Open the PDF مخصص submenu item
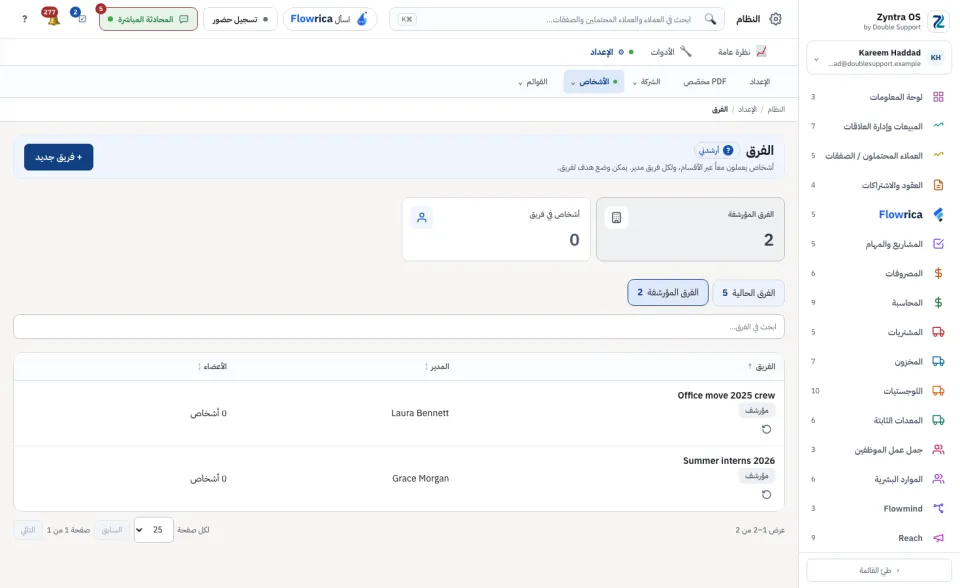The width and height of the screenshot is (960, 588). (705, 81)
